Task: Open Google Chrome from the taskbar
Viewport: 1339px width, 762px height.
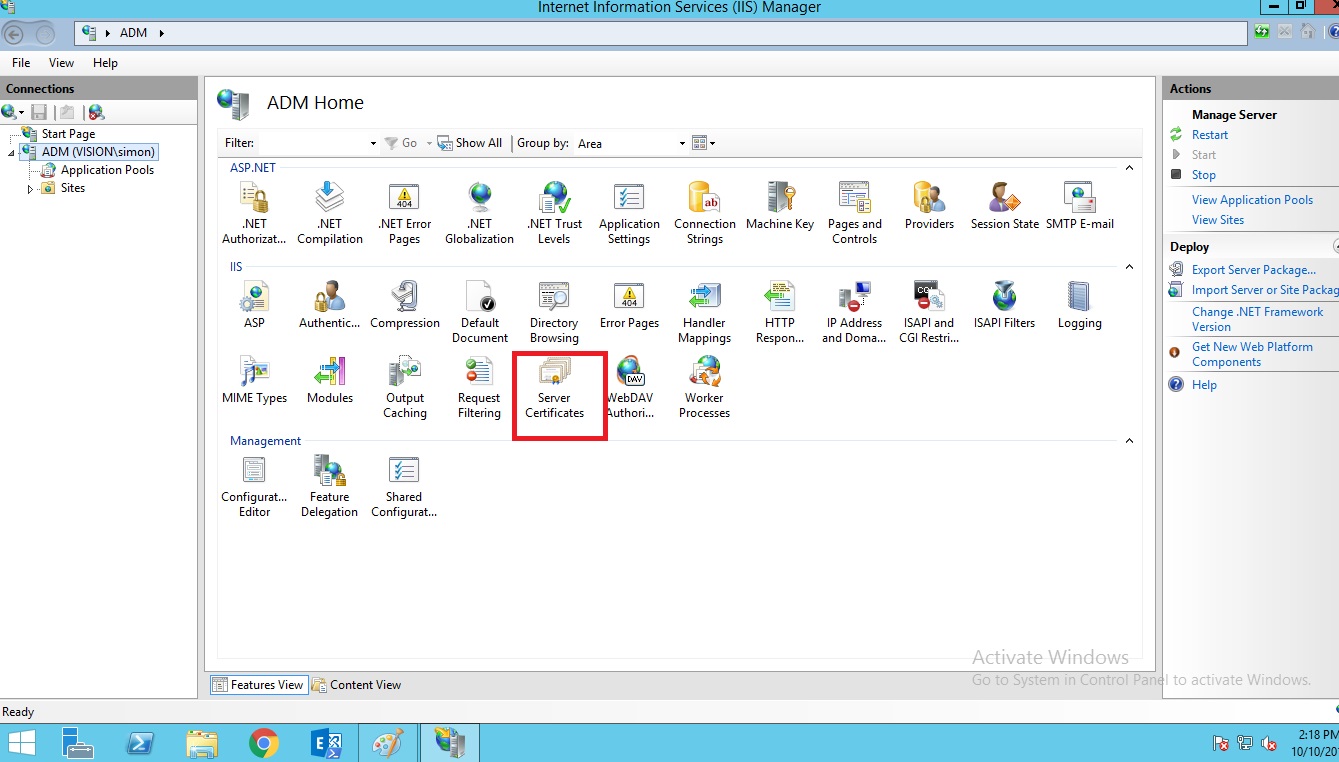Action: tap(264, 743)
